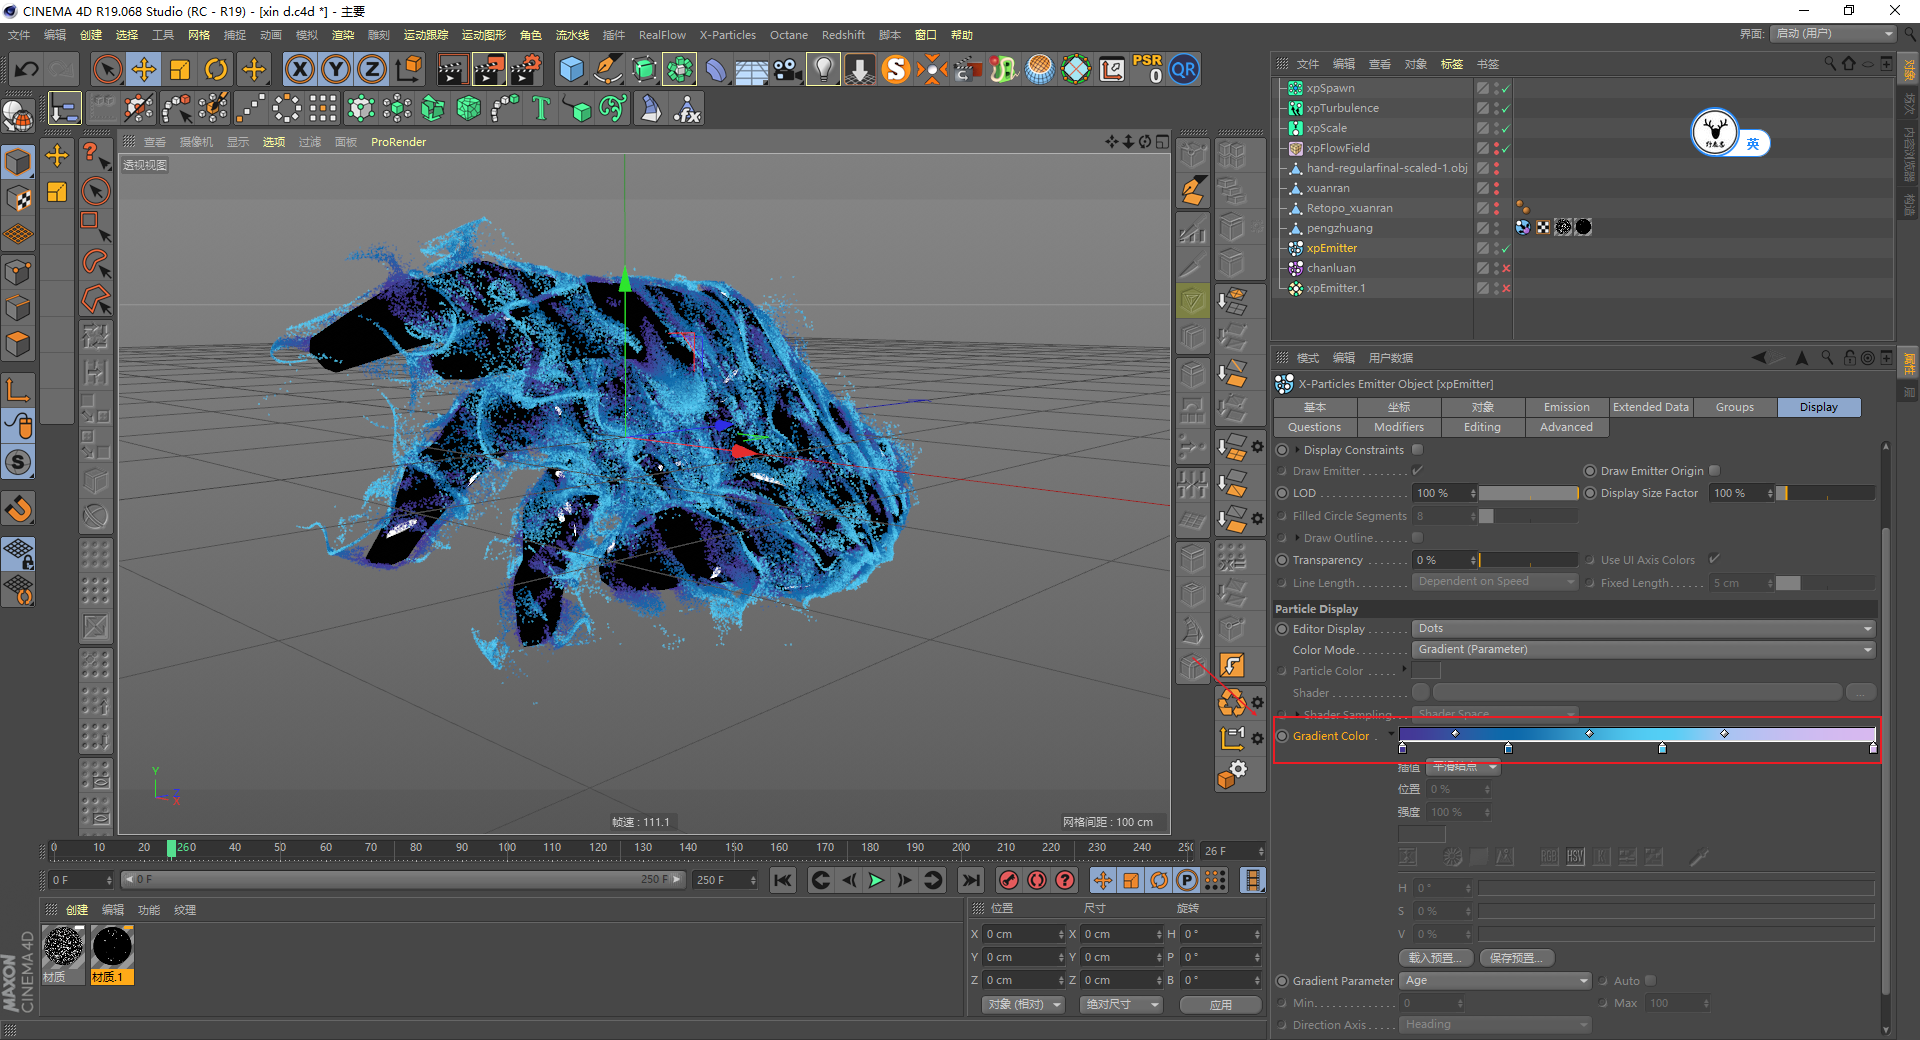Expand the Gradient Color disclosure arrow
The height and width of the screenshot is (1040, 1920).
click(1390, 735)
